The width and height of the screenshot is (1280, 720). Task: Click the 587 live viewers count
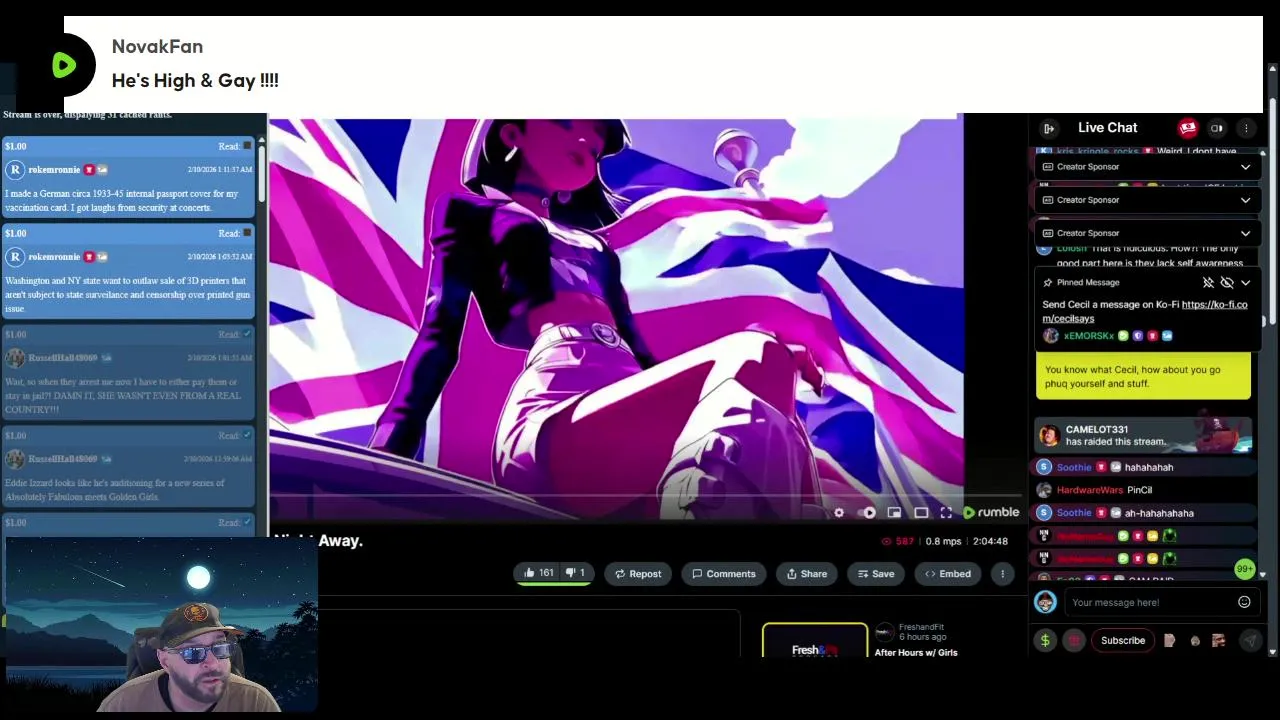[x=899, y=541]
